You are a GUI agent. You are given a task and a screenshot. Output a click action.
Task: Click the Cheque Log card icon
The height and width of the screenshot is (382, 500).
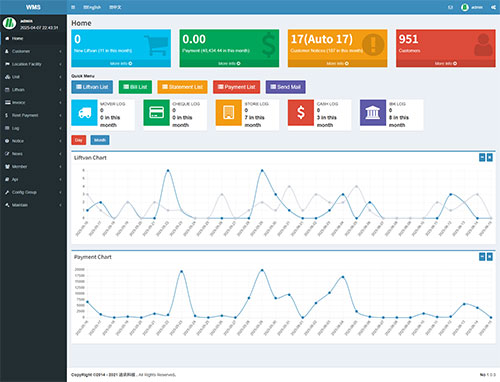click(156, 113)
